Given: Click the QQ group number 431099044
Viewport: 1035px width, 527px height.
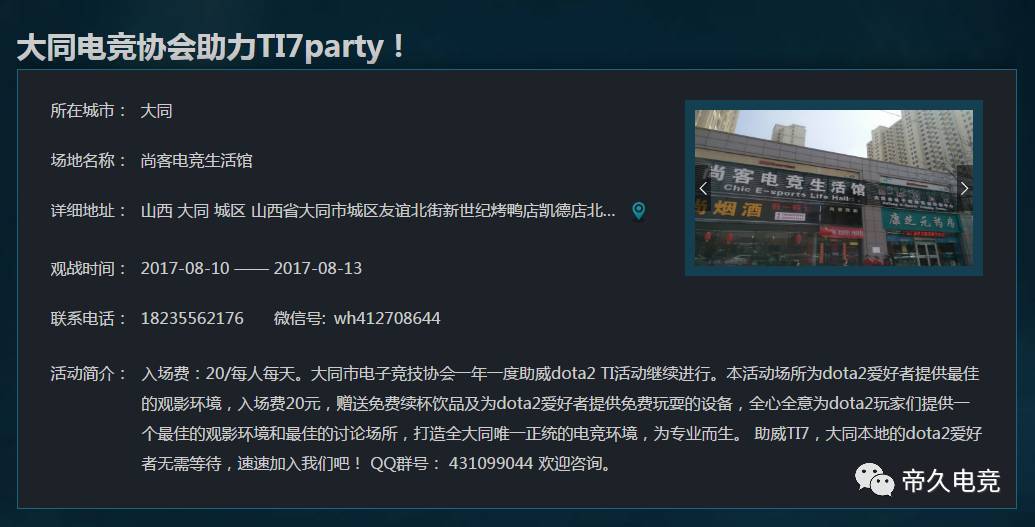Looking at the screenshot, I should tap(490, 463).
